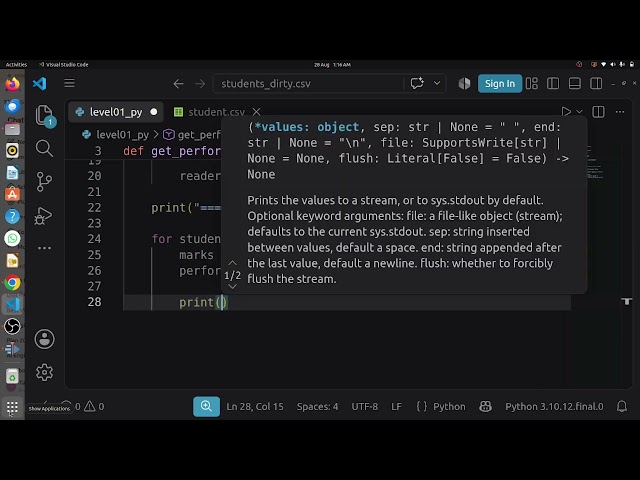Go back with the left arrow
The width and height of the screenshot is (640, 480).
coord(178,84)
